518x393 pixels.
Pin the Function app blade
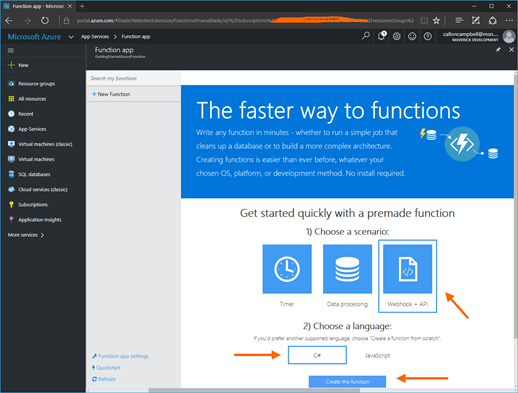[498, 50]
